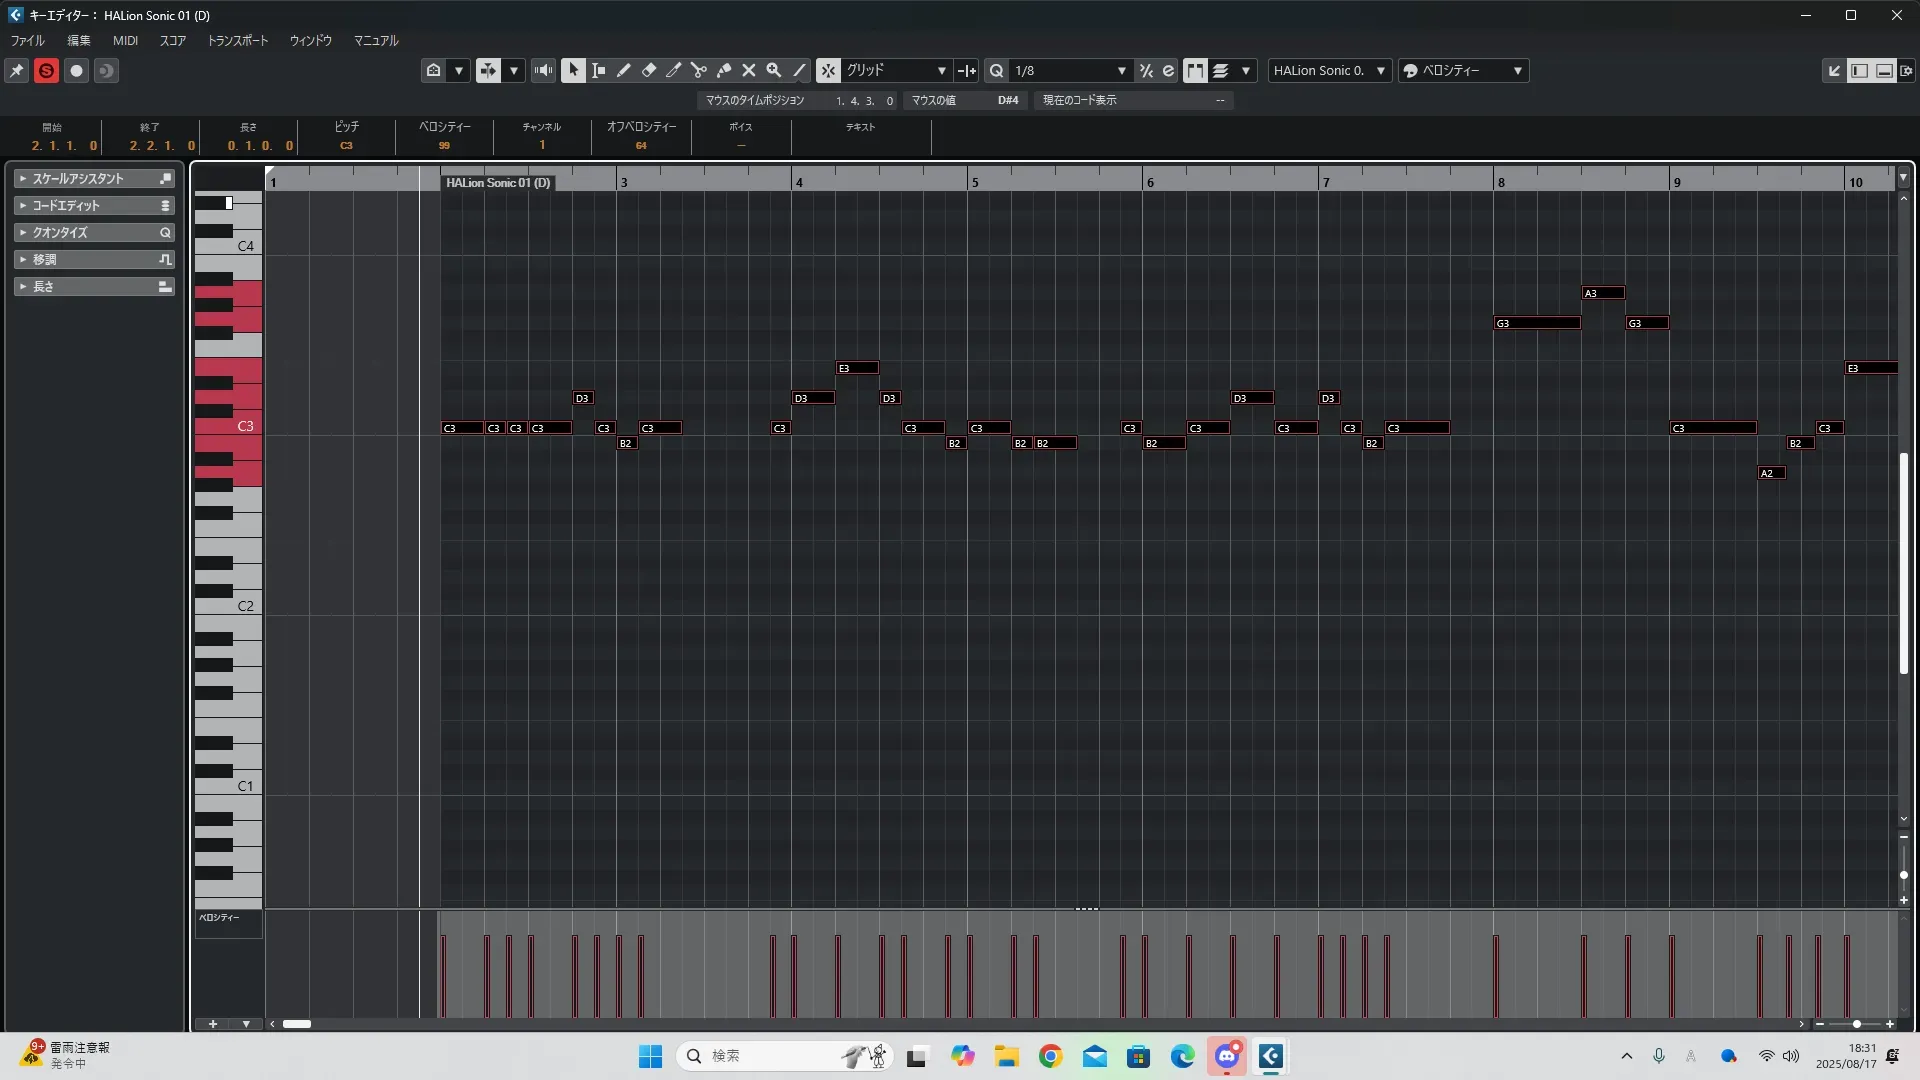Image resolution: width=1920 pixels, height=1080 pixels.
Task: Toggle Acoustic Feedback speaker button
Action: pyautogui.click(x=543, y=71)
